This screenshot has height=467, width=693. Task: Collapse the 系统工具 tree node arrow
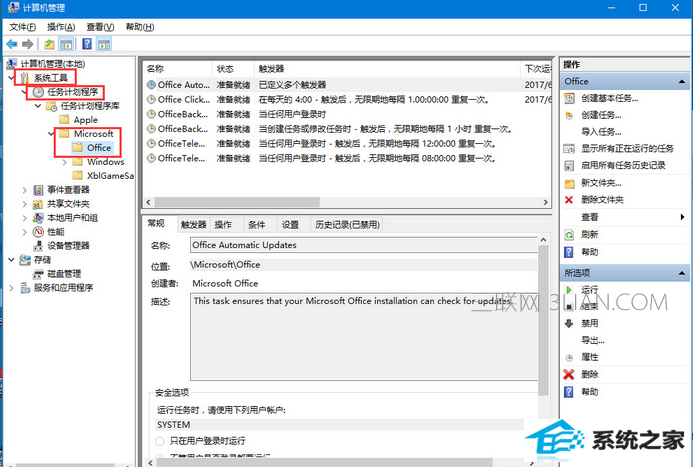tap(11, 78)
